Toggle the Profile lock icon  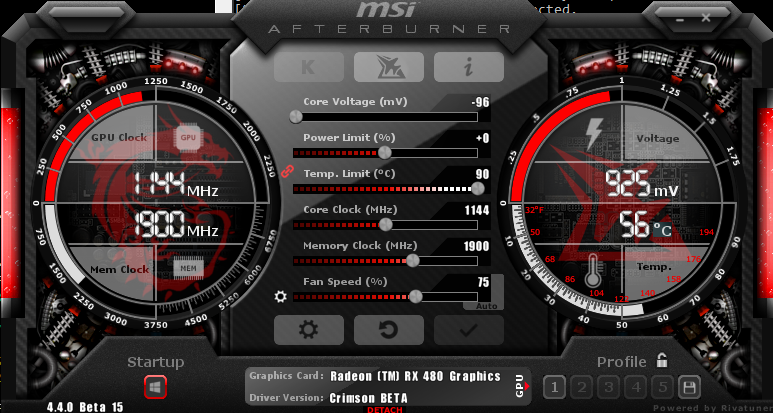[662, 361]
